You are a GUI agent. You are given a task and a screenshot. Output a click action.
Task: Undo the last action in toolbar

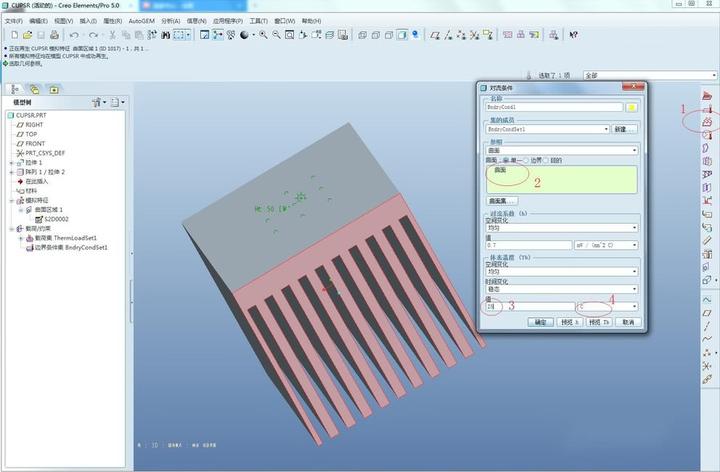(x=74, y=35)
